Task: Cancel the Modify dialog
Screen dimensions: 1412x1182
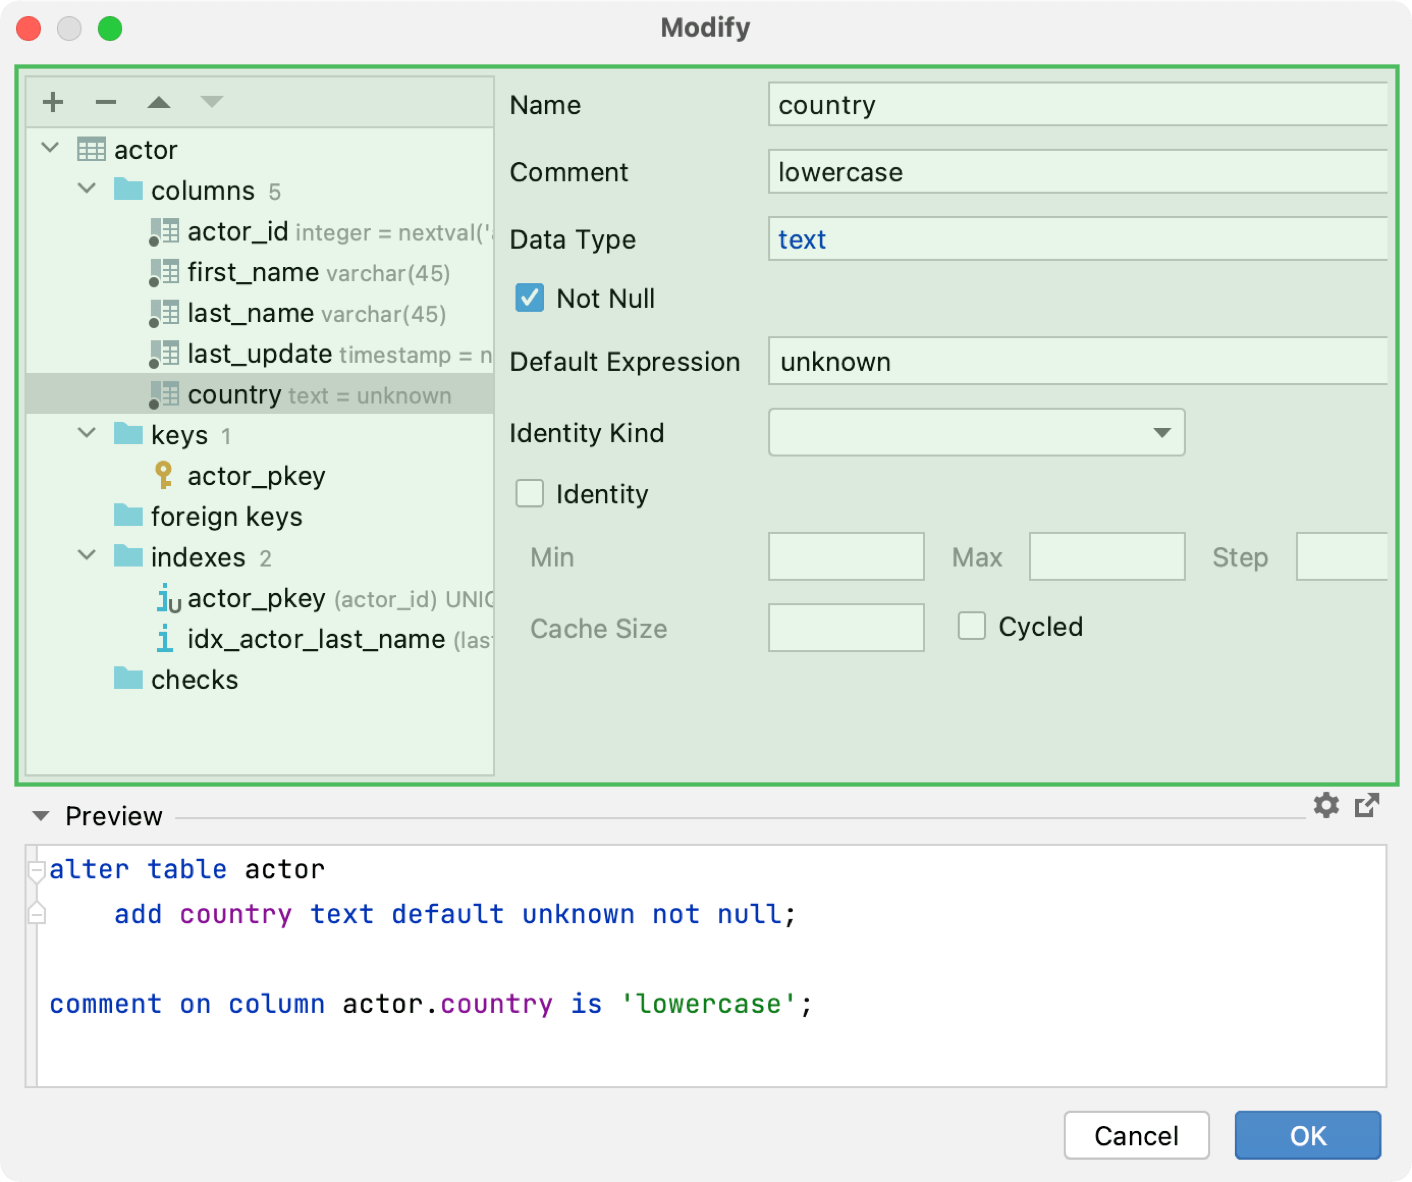Action: [x=1136, y=1135]
